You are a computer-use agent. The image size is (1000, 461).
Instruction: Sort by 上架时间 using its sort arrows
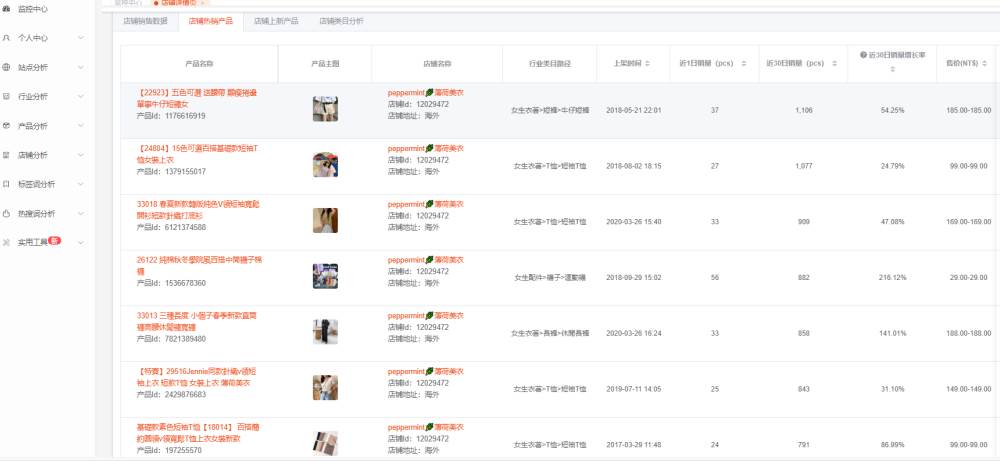click(x=648, y=64)
